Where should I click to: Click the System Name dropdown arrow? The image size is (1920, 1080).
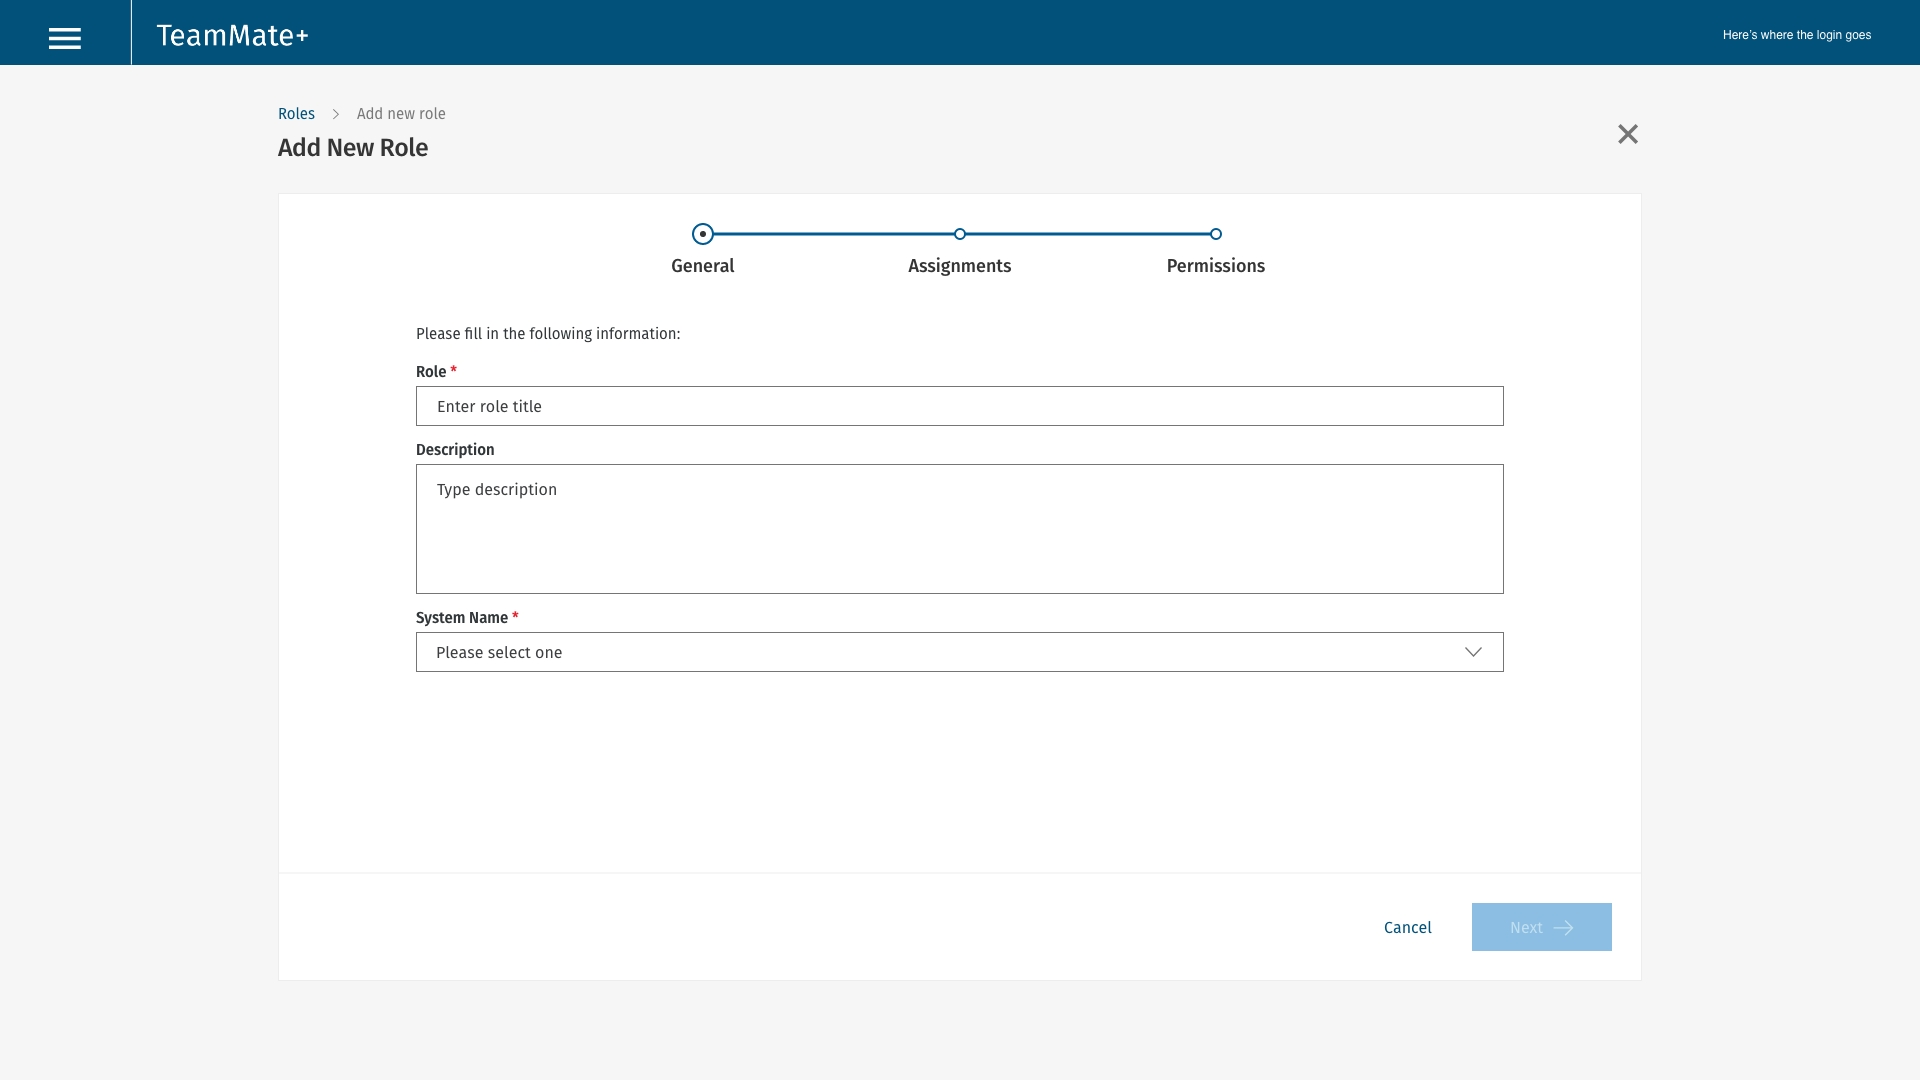point(1473,652)
